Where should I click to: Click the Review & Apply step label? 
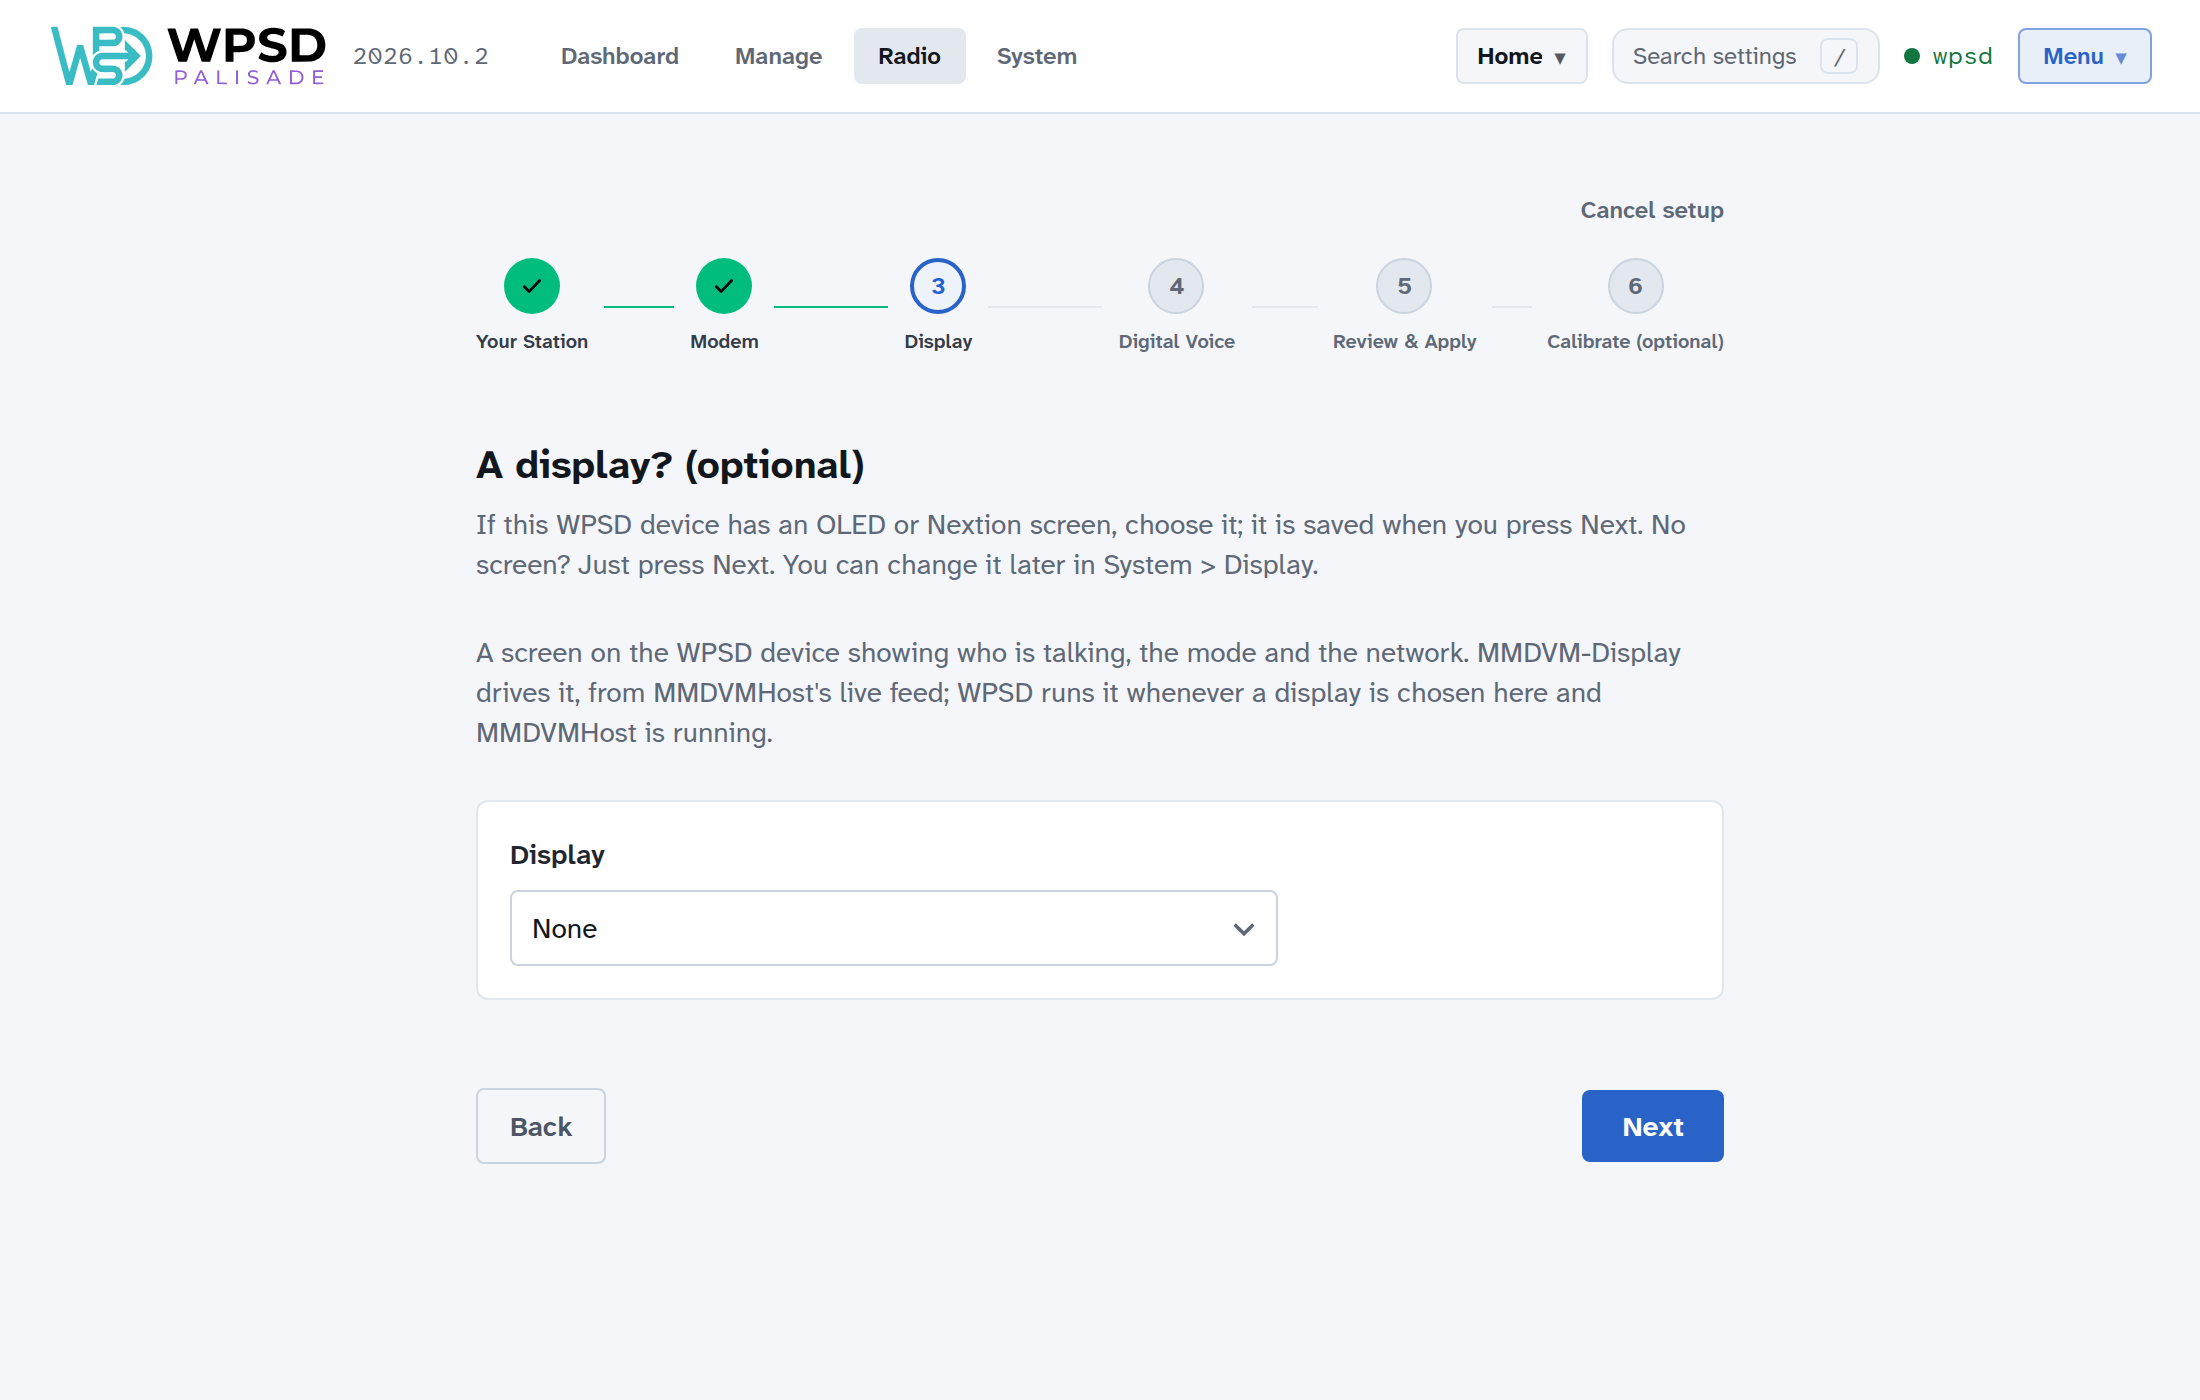(x=1404, y=341)
